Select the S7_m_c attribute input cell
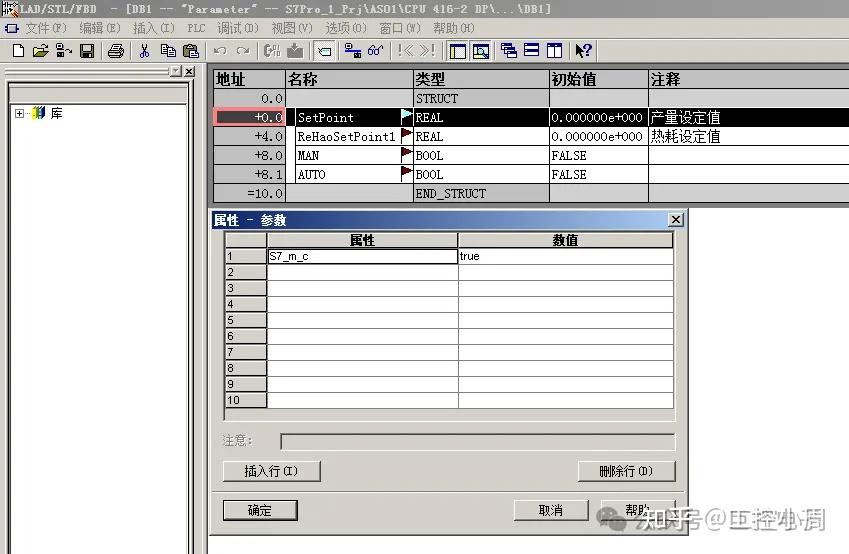 coord(362,256)
